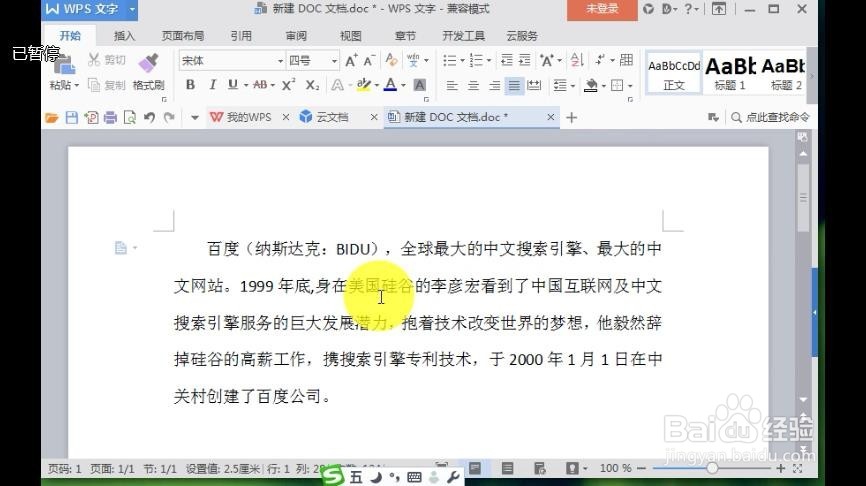Open the 我的WPS document tab
Image resolution: width=866 pixels, height=486 pixels.
click(242, 117)
